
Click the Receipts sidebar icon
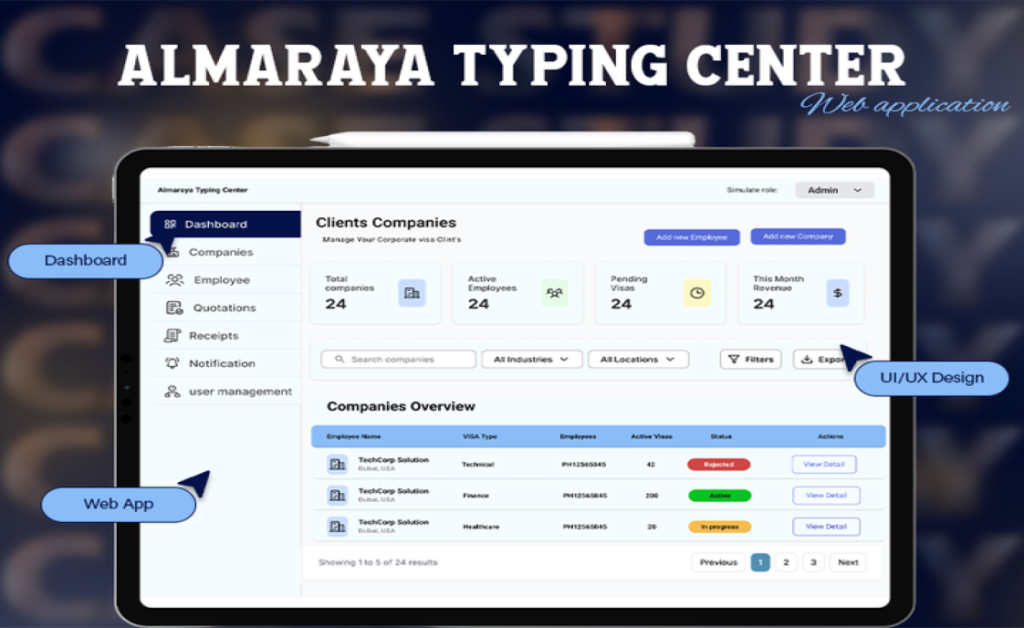(172, 336)
